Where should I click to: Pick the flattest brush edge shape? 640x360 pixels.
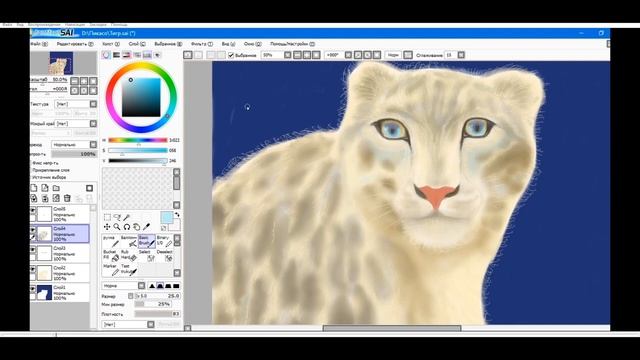[x=176, y=286]
